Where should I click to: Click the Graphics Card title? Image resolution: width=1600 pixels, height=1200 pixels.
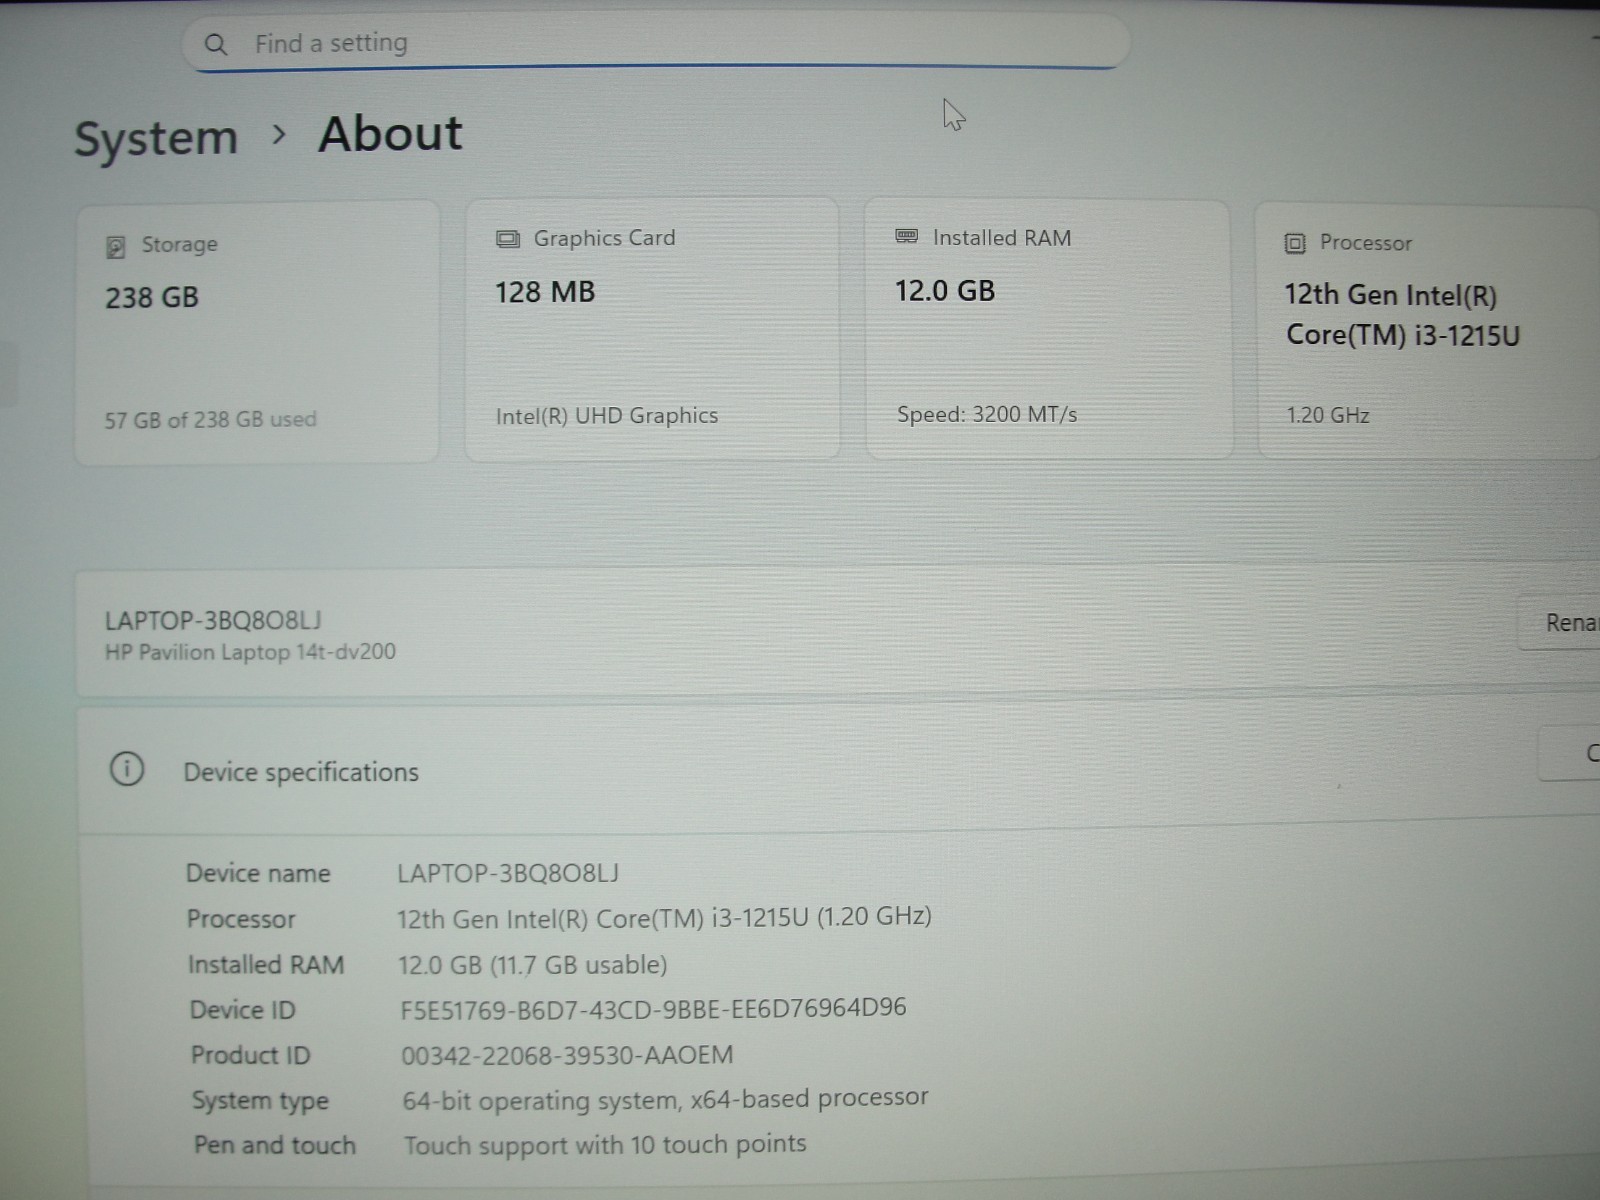click(x=604, y=238)
